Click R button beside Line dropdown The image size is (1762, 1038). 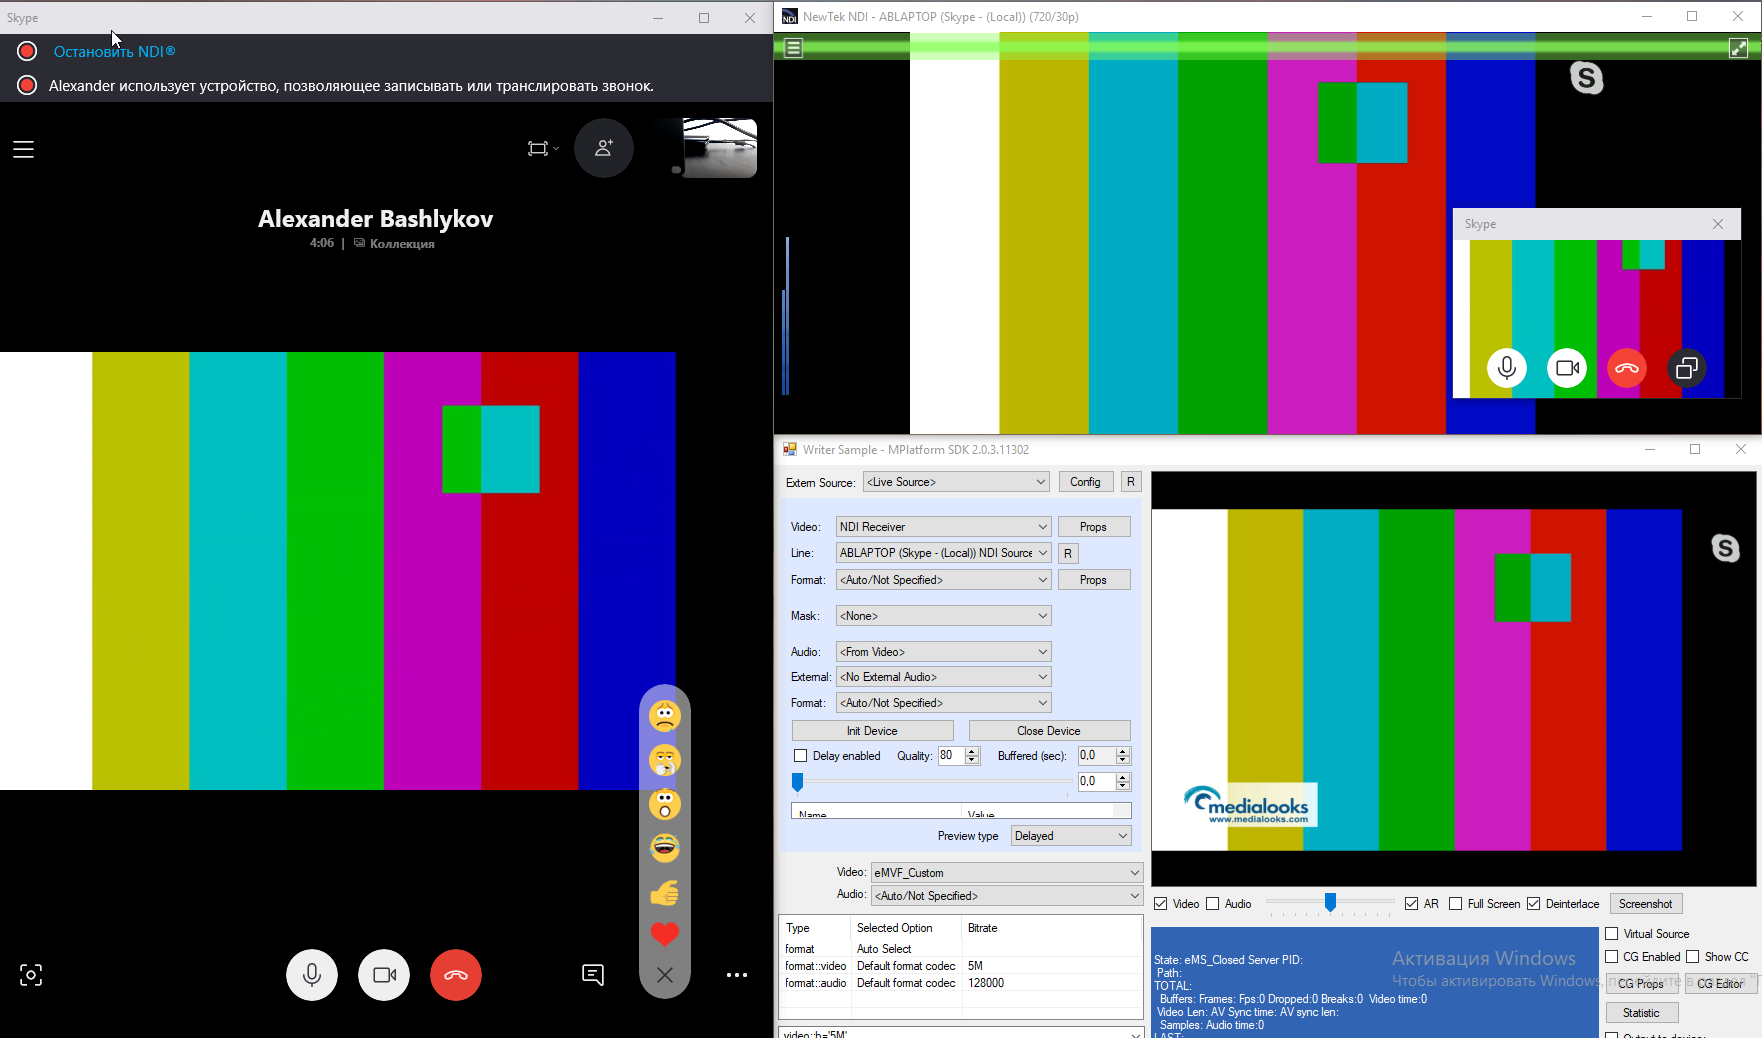tap(1068, 553)
